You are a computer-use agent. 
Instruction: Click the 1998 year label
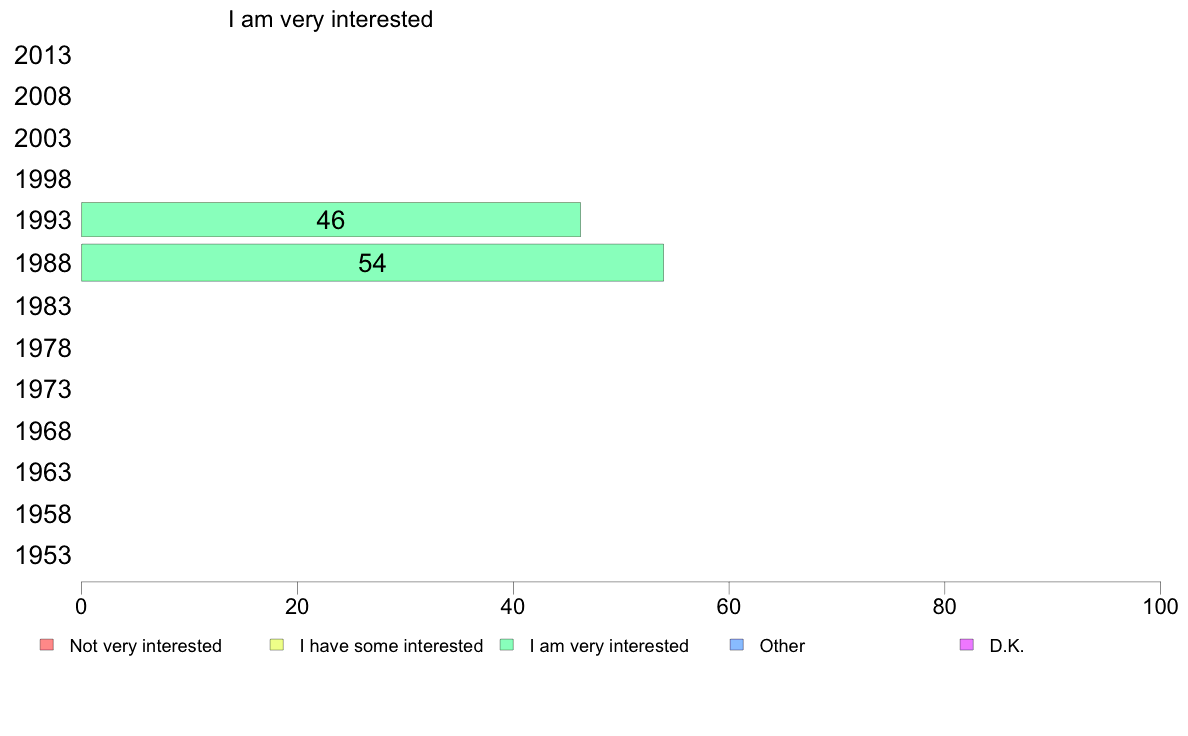pyautogui.click(x=42, y=180)
